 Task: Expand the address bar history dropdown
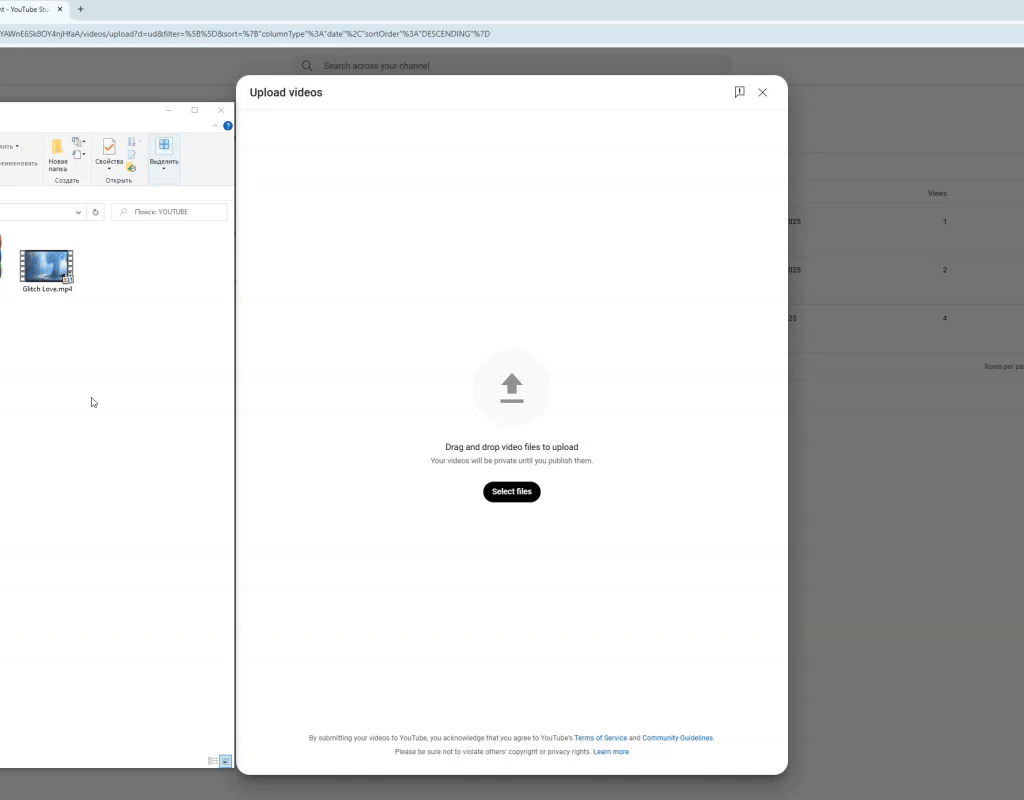[x=79, y=212]
